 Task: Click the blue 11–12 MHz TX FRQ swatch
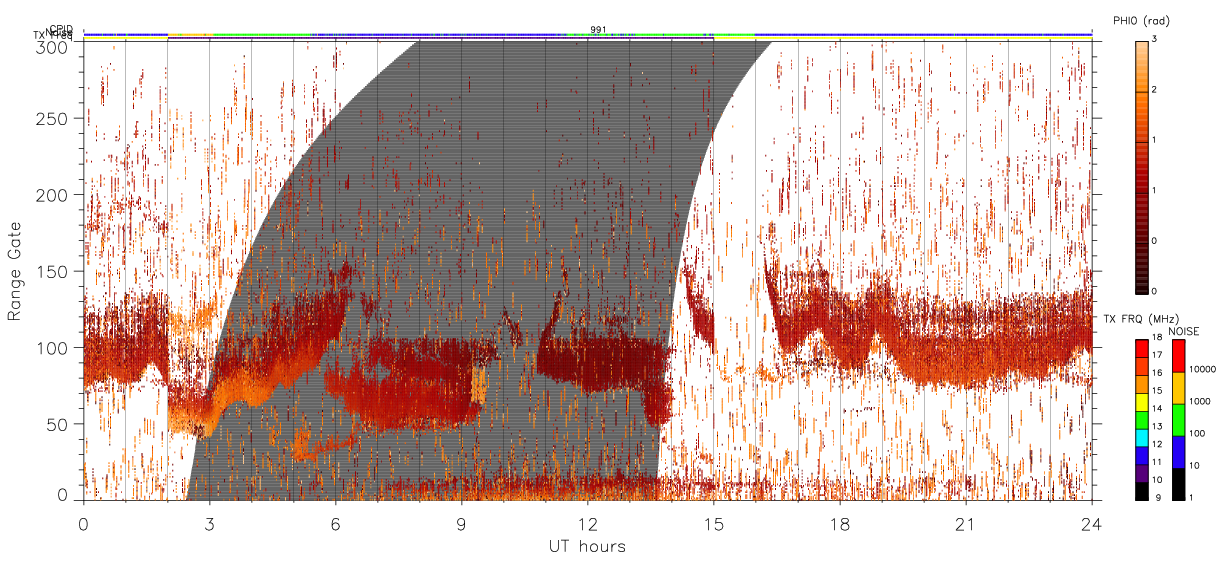1141,455
